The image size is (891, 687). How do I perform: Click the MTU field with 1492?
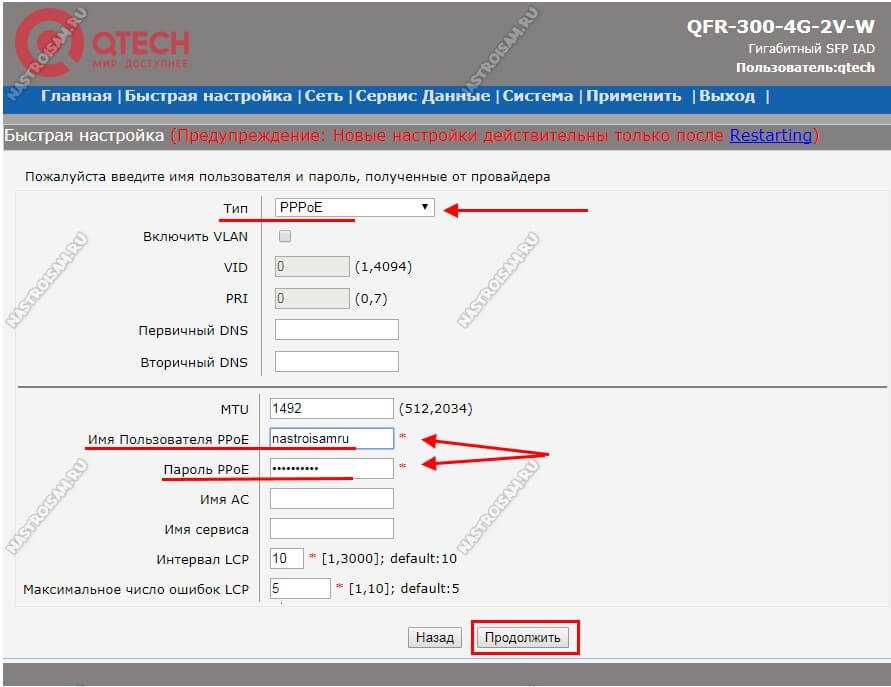coord(331,409)
